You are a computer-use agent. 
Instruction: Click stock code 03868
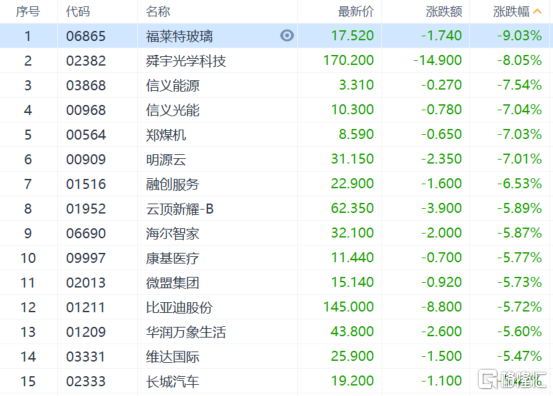(86, 85)
